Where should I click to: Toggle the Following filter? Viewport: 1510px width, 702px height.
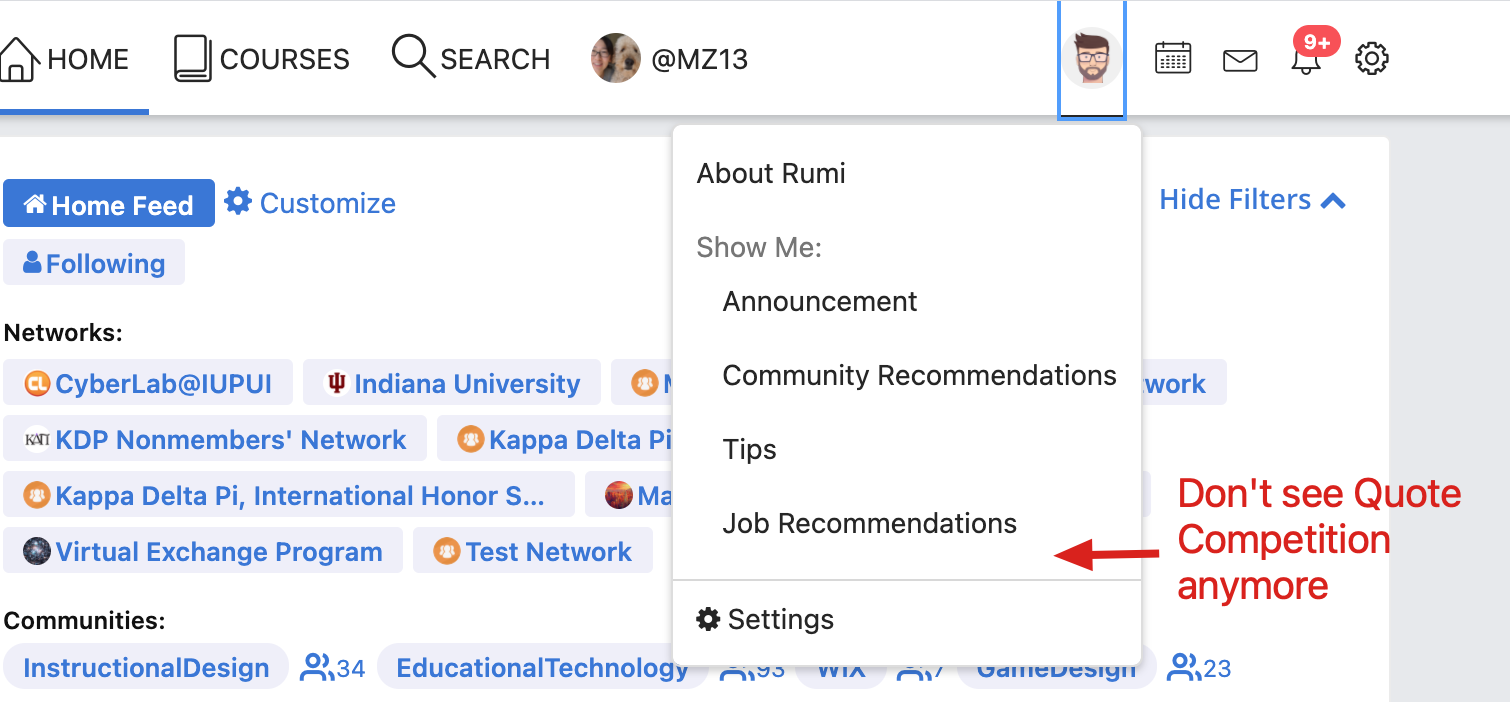(94, 263)
